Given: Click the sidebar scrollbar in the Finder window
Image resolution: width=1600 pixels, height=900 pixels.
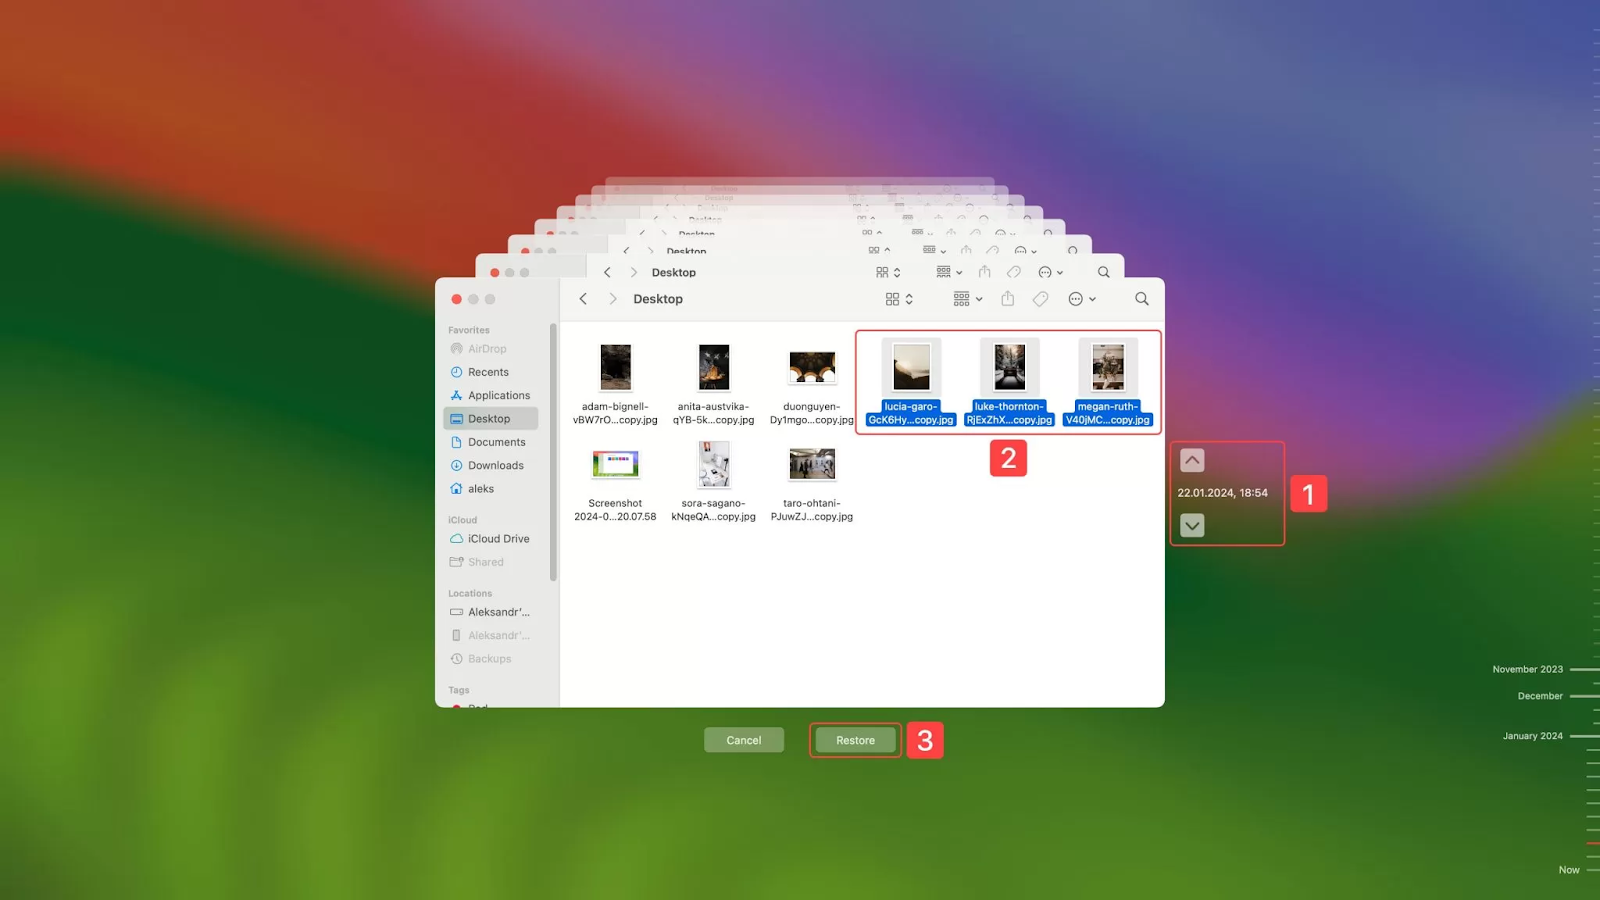Looking at the screenshot, I should click(x=553, y=452).
